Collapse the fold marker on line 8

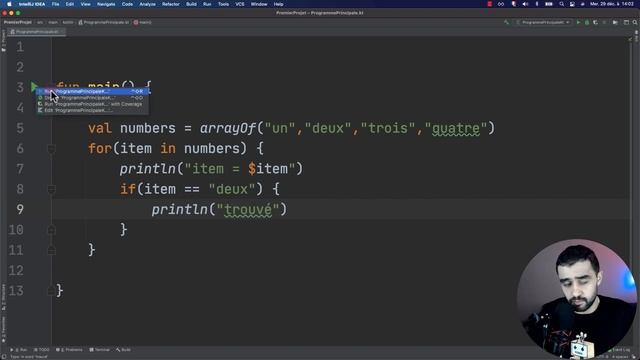coord(51,189)
